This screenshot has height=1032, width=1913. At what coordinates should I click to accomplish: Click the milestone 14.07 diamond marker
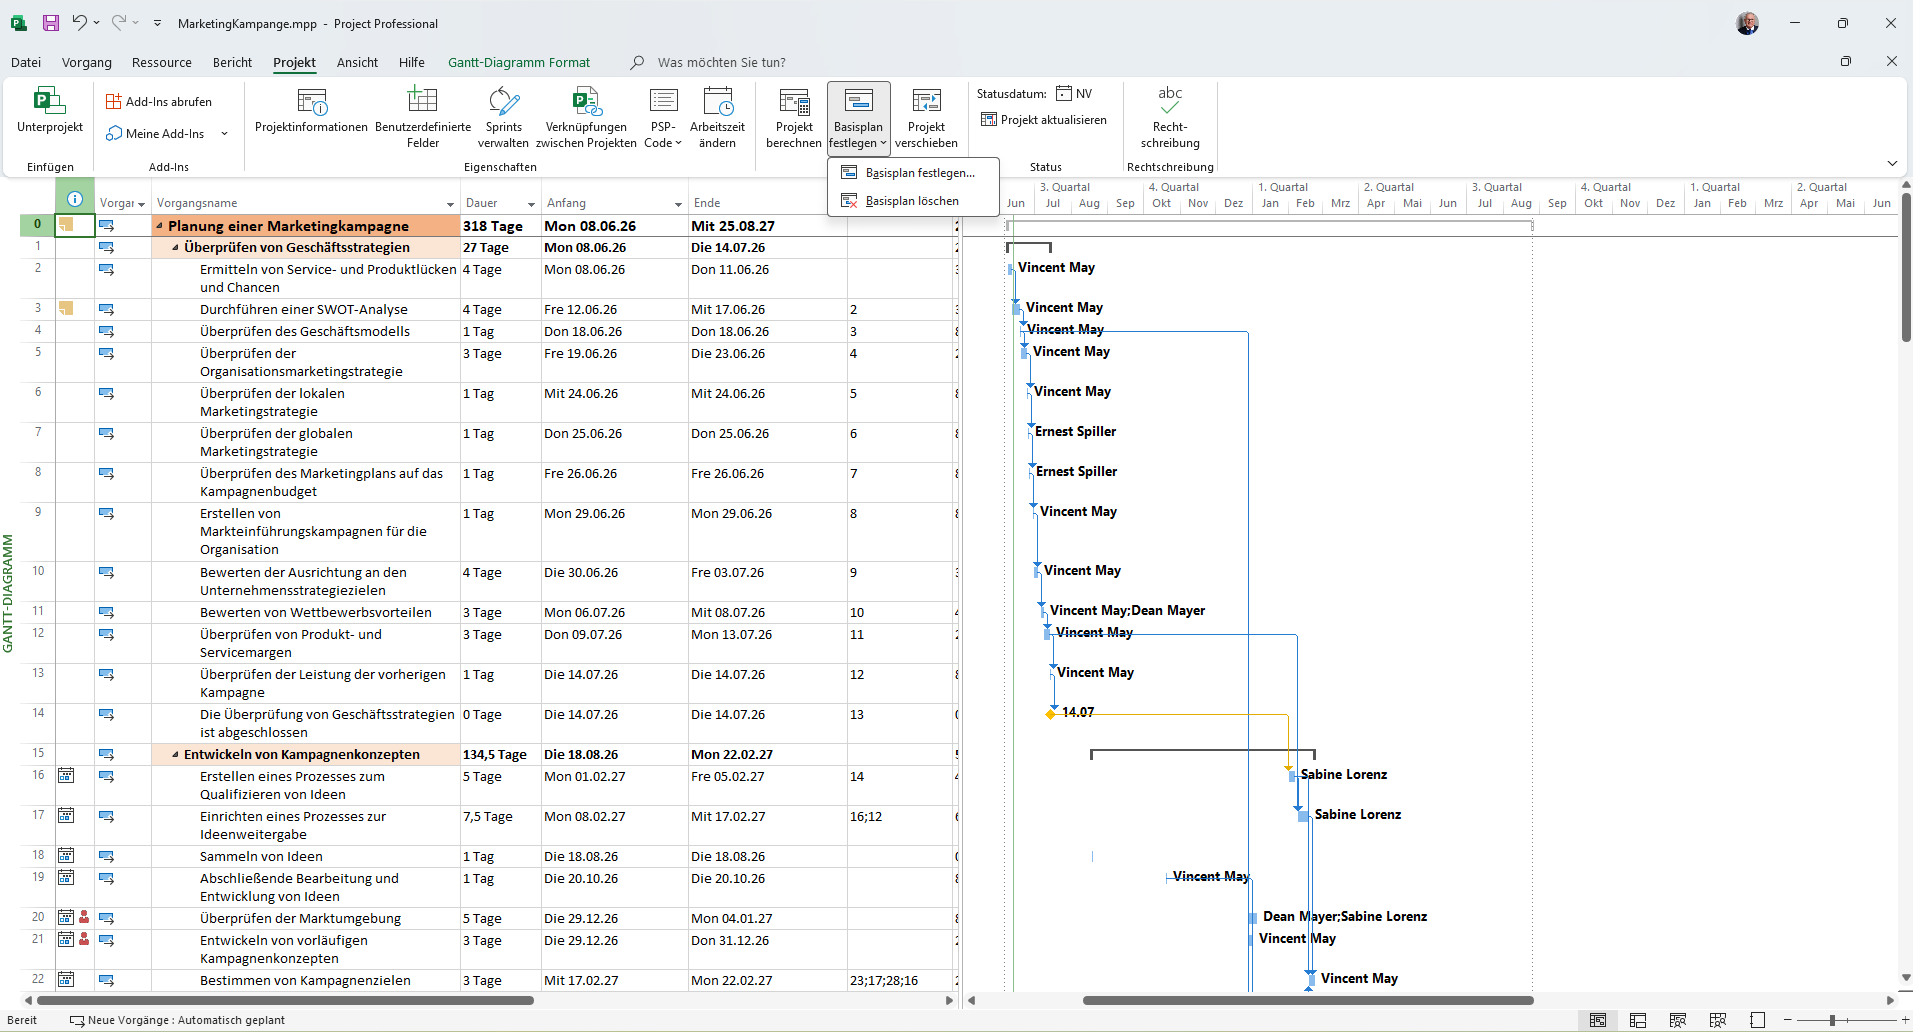coord(1050,714)
